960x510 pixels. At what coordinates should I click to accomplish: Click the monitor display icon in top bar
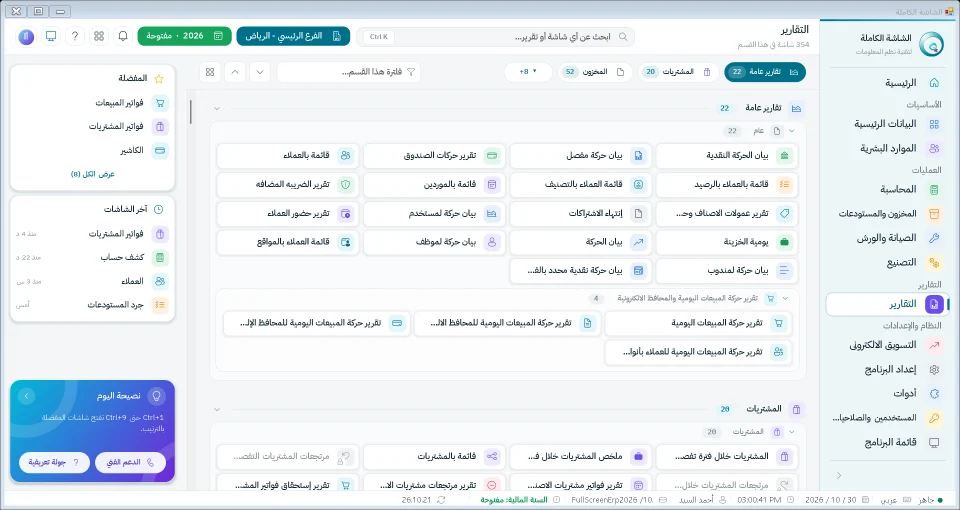[x=51, y=36]
